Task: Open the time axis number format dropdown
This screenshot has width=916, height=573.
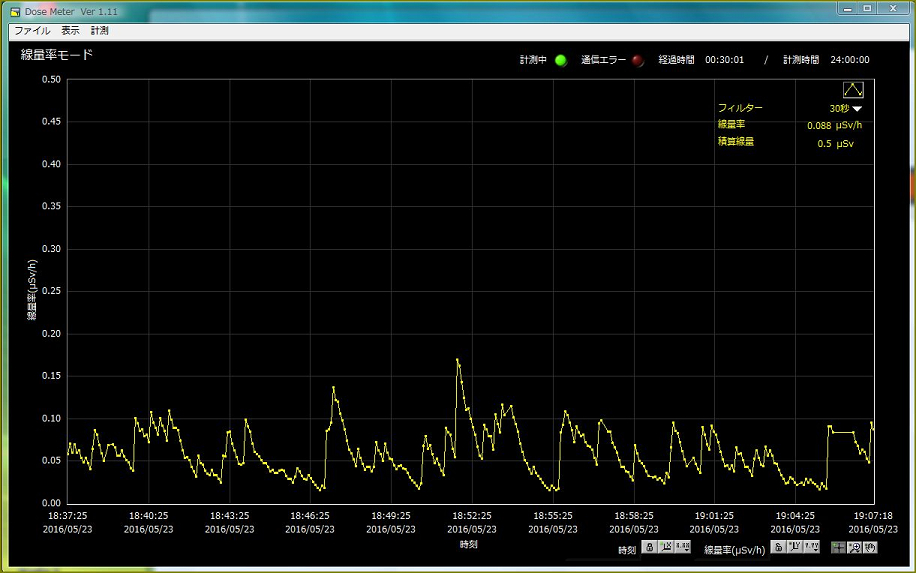Action: (683, 547)
